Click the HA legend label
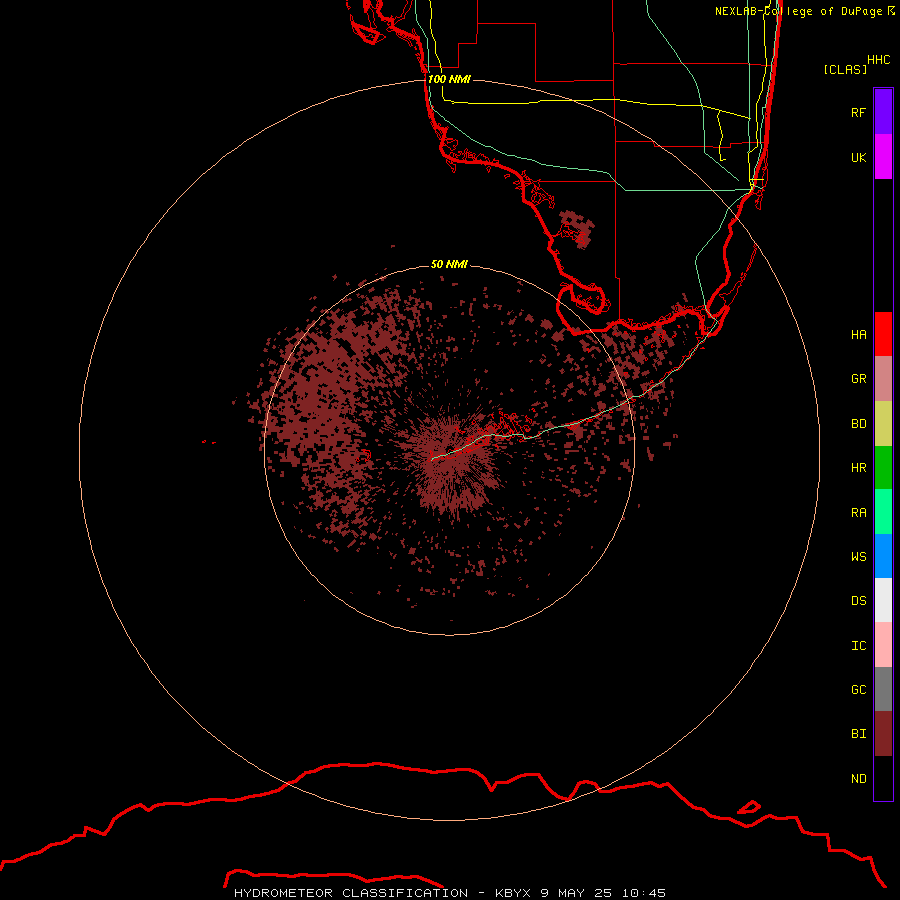The image size is (900, 900). pos(859,335)
